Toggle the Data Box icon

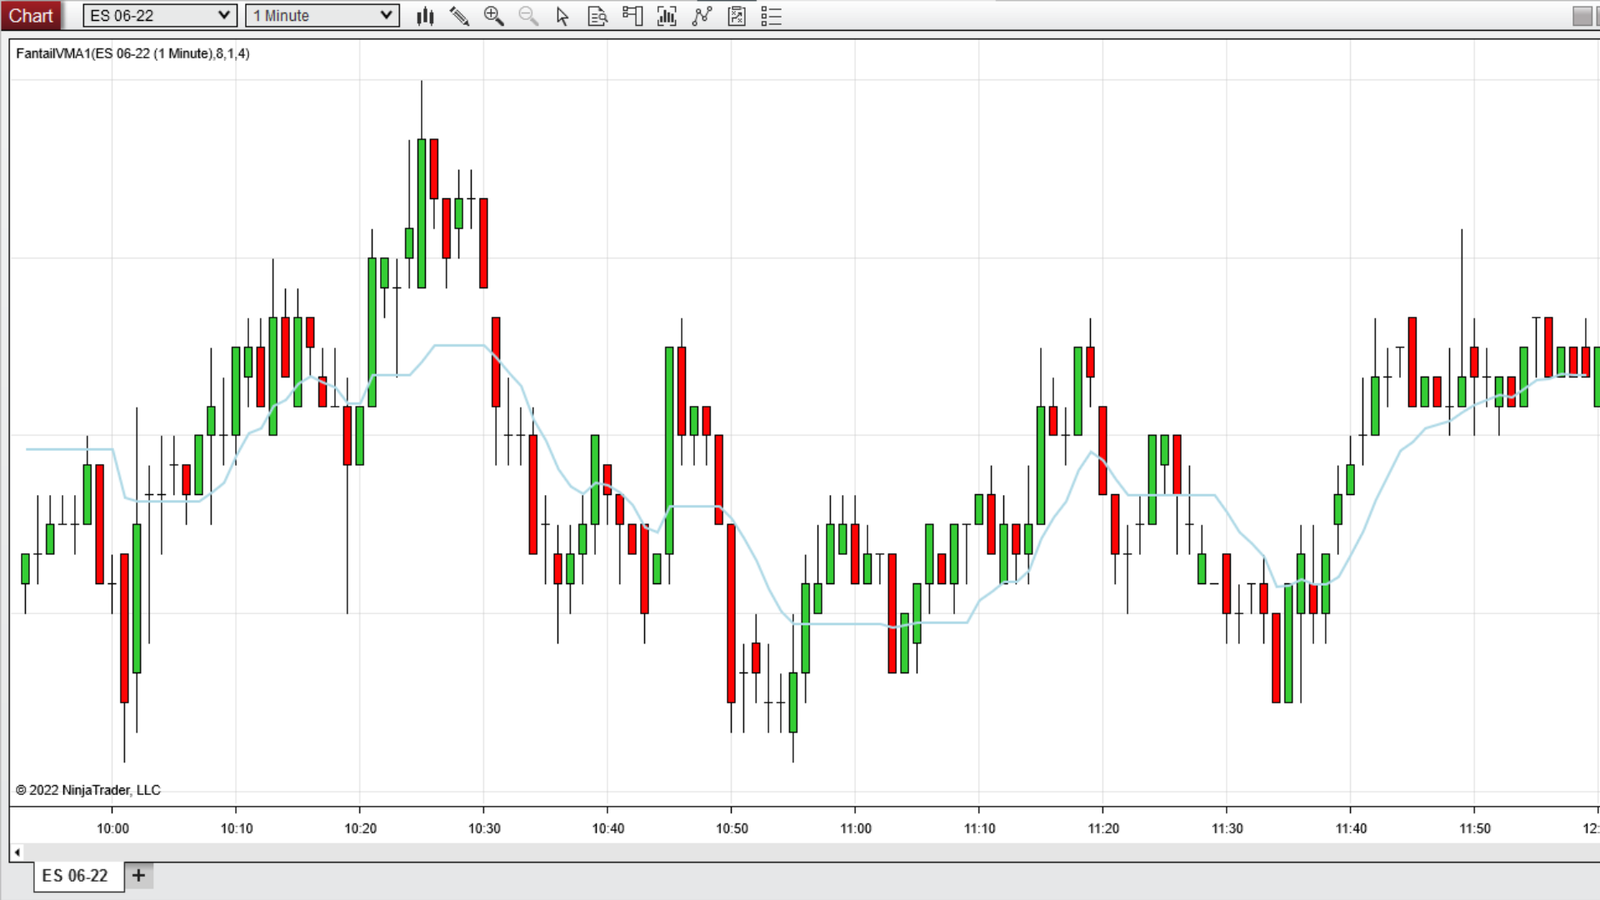tap(597, 16)
